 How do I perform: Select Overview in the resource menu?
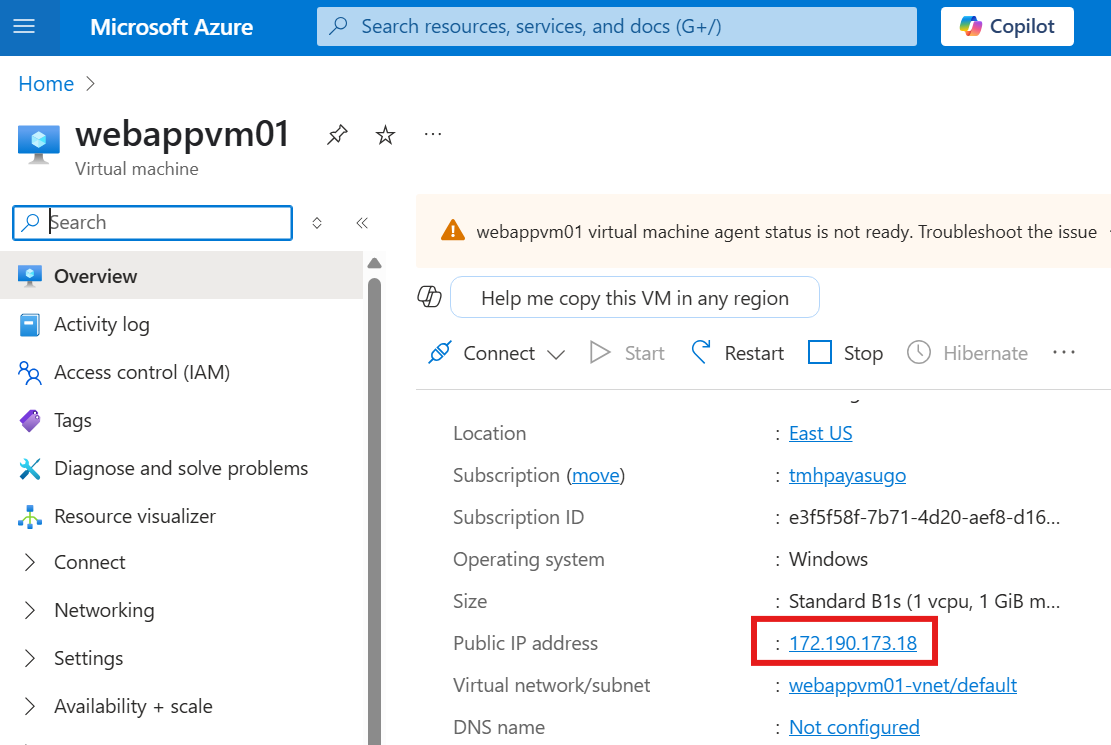(181, 276)
